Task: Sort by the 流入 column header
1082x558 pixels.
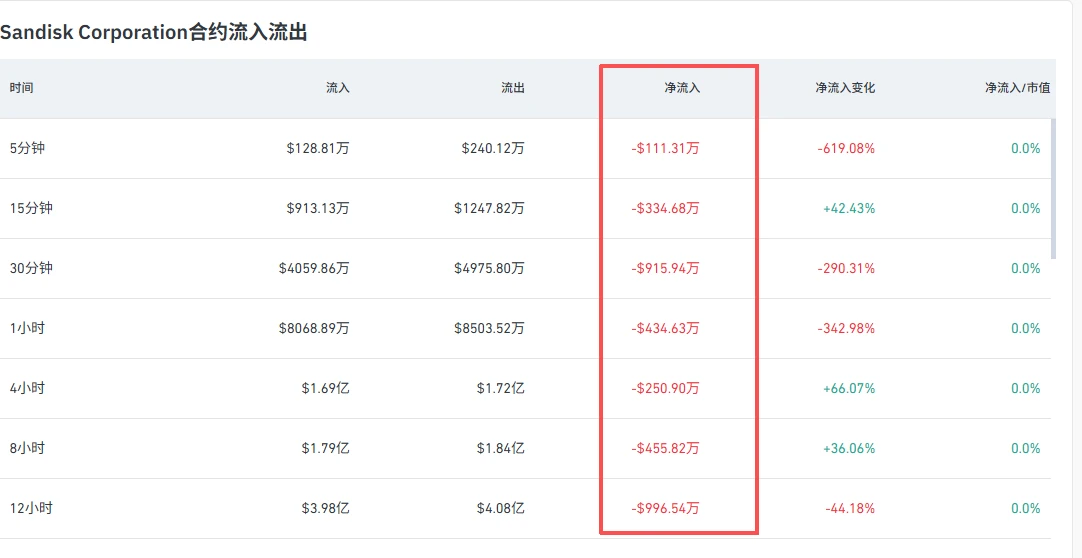Action: coord(338,88)
